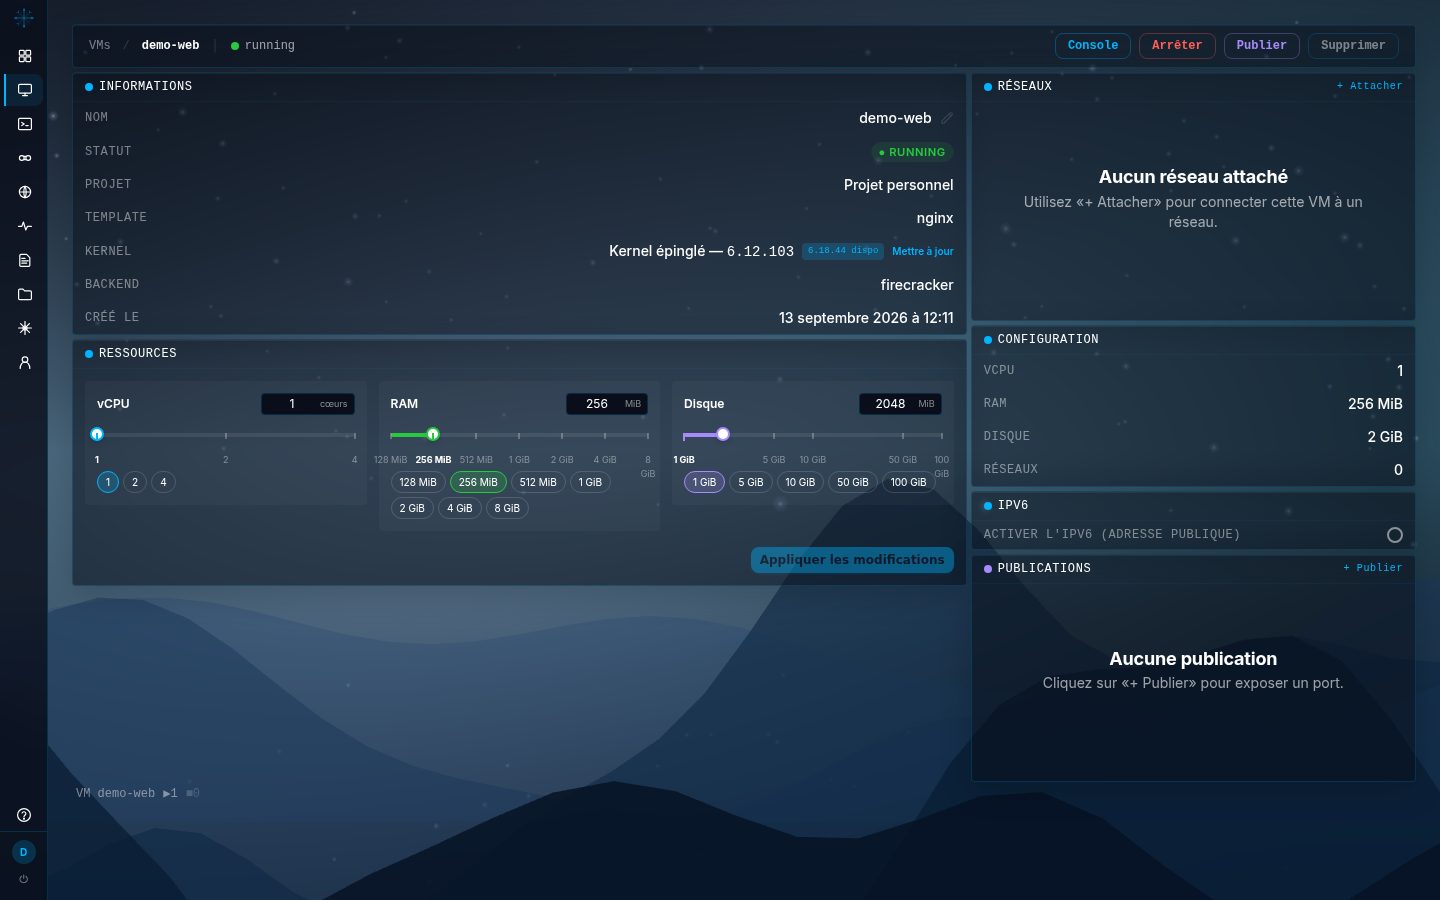Click the pencil icon beside demo-web name

tap(947, 118)
